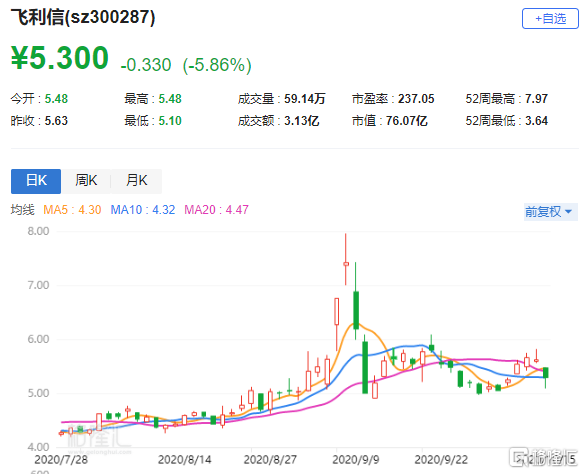The width and height of the screenshot is (584, 474).
Task: Click the 6.00 y-axis label
Action: (x=38, y=339)
